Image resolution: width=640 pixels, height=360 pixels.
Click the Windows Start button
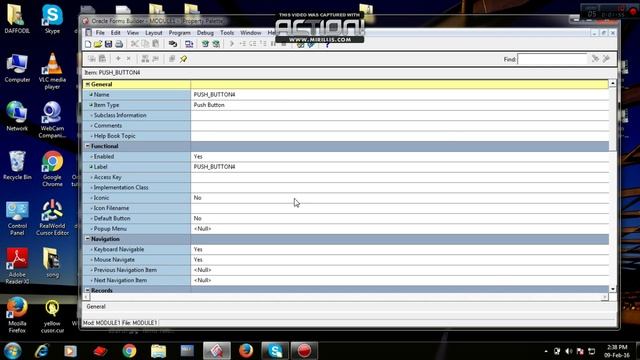pyautogui.click(x=13, y=351)
